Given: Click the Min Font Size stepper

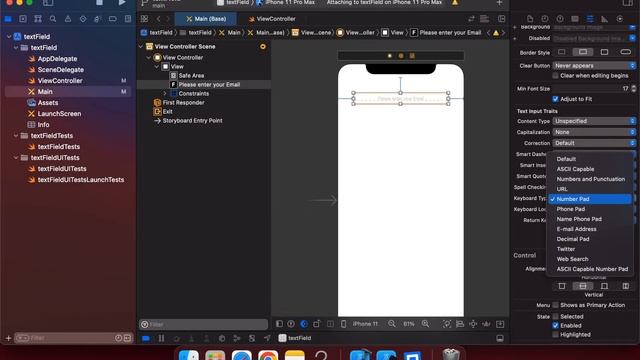Looking at the screenshot, I should 633,89.
